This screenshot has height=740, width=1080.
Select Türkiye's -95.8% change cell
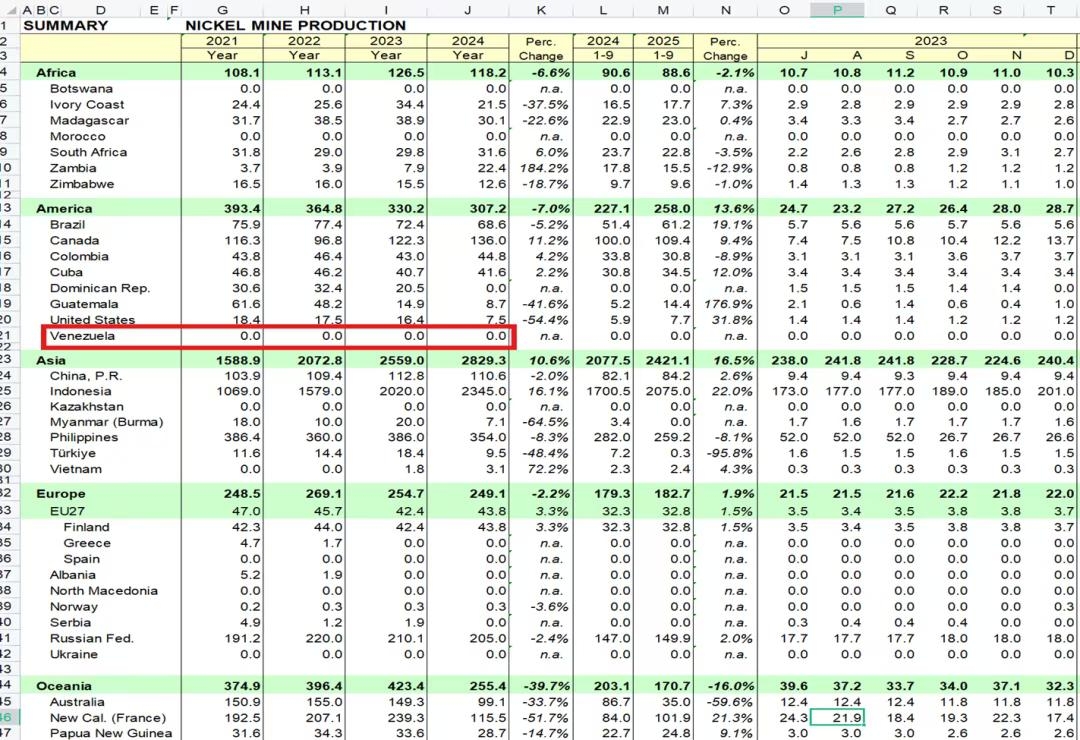click(725, 454)
